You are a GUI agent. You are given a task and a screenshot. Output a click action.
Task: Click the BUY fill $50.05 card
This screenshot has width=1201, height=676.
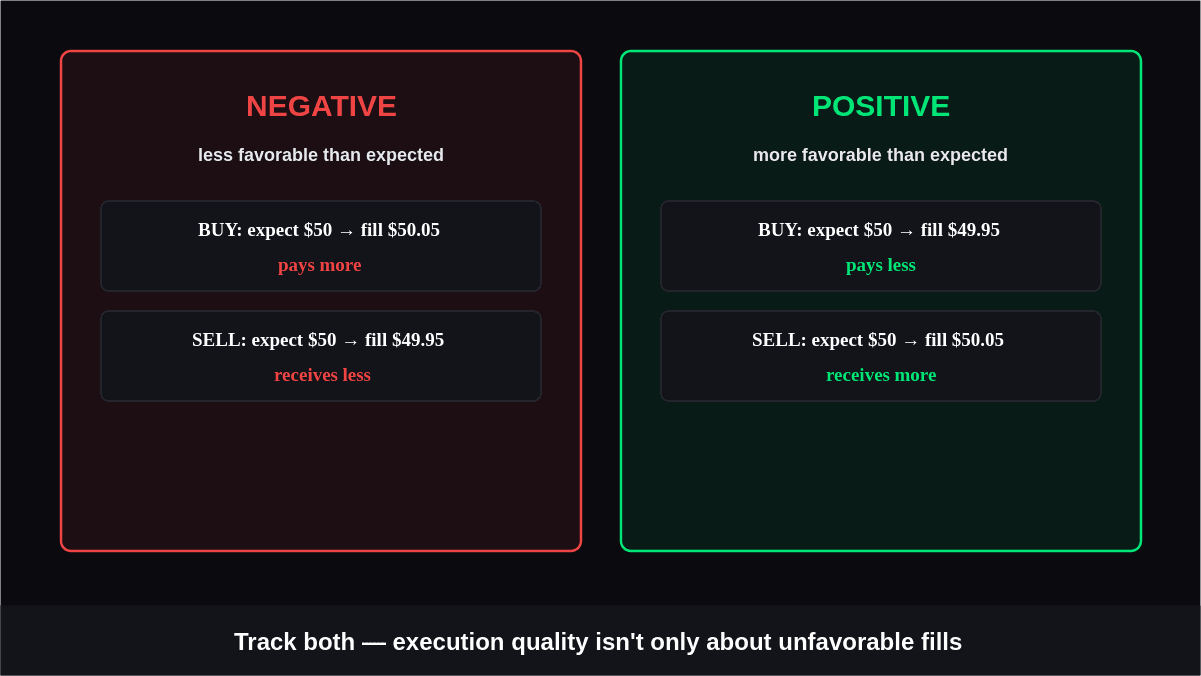321,246
